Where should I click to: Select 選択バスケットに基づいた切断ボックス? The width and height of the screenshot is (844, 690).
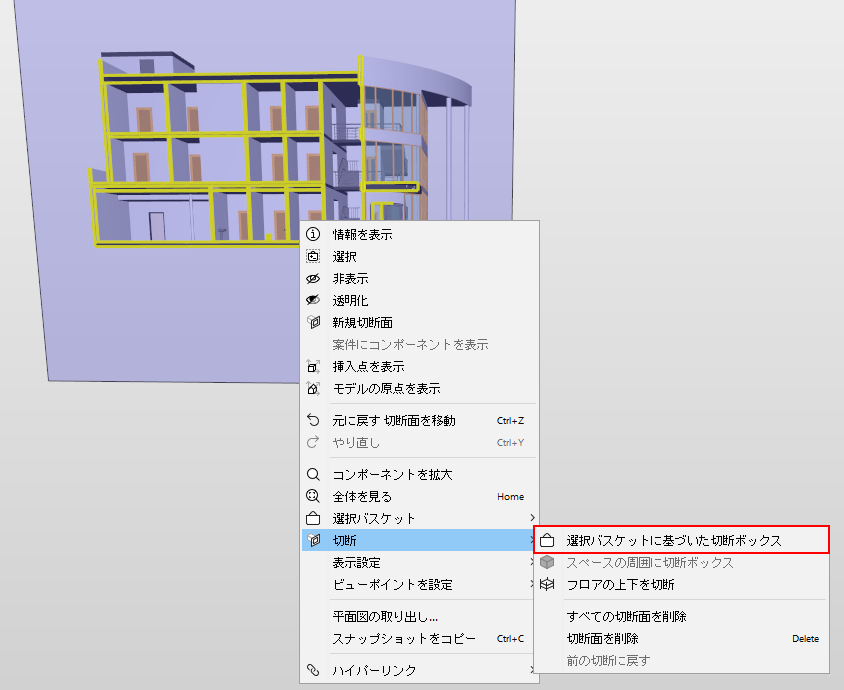click(x=681, y=540)
